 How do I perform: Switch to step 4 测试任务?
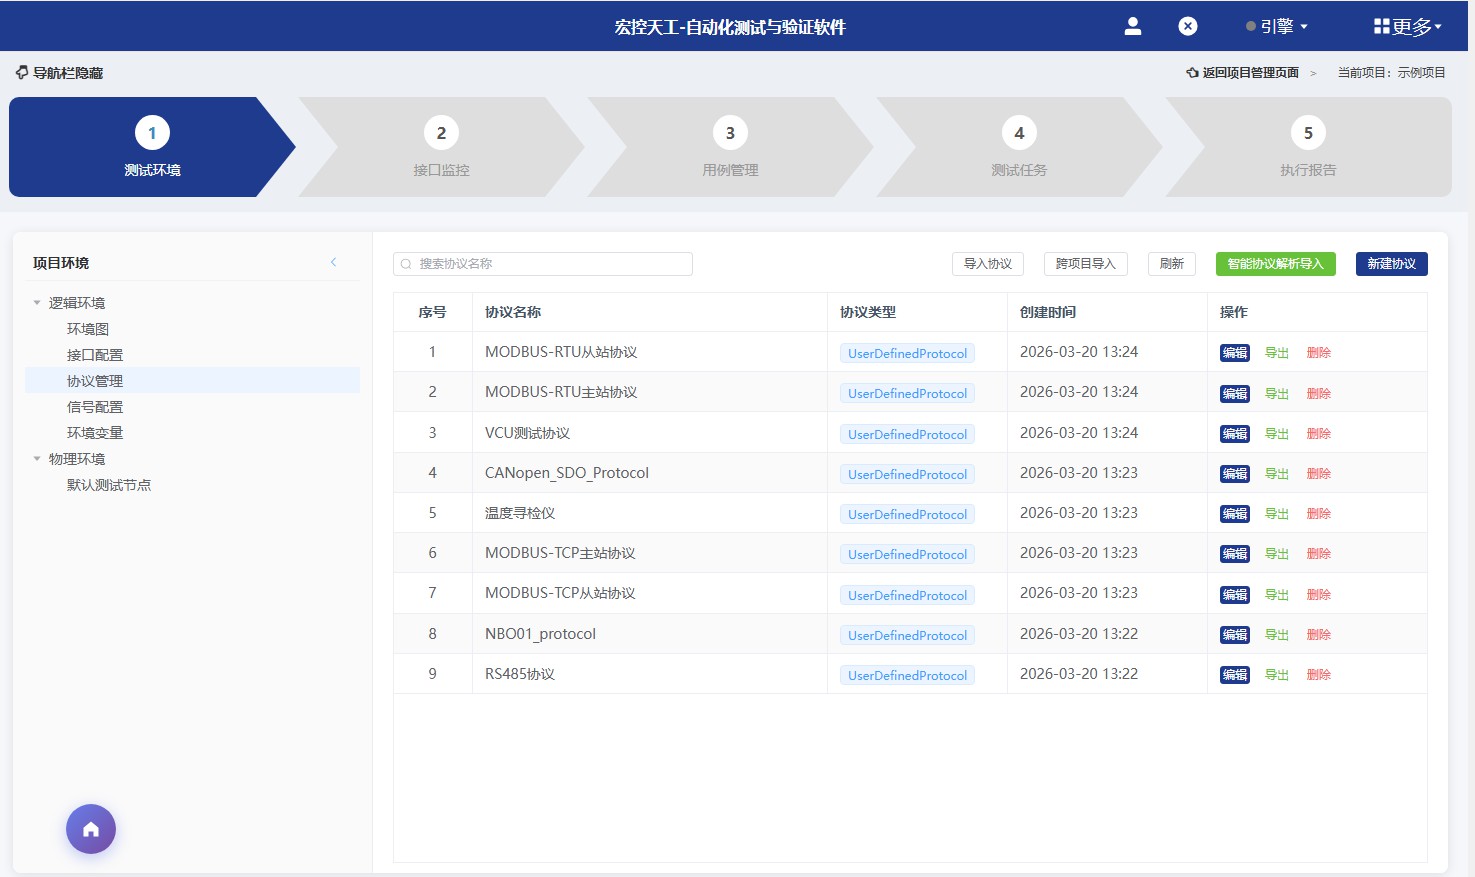point(1018,147)
